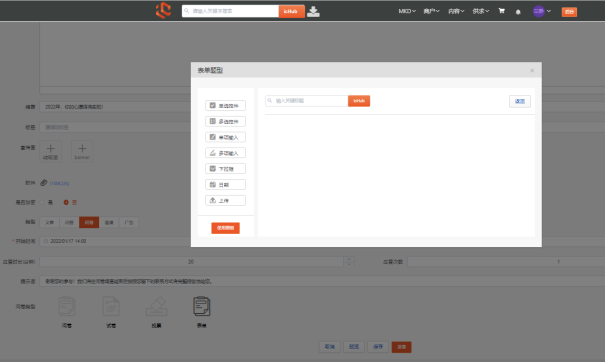The image size is (605, 362).
Task: Add the upload control with upload arrow icon
Action: [x=225, y=200]
